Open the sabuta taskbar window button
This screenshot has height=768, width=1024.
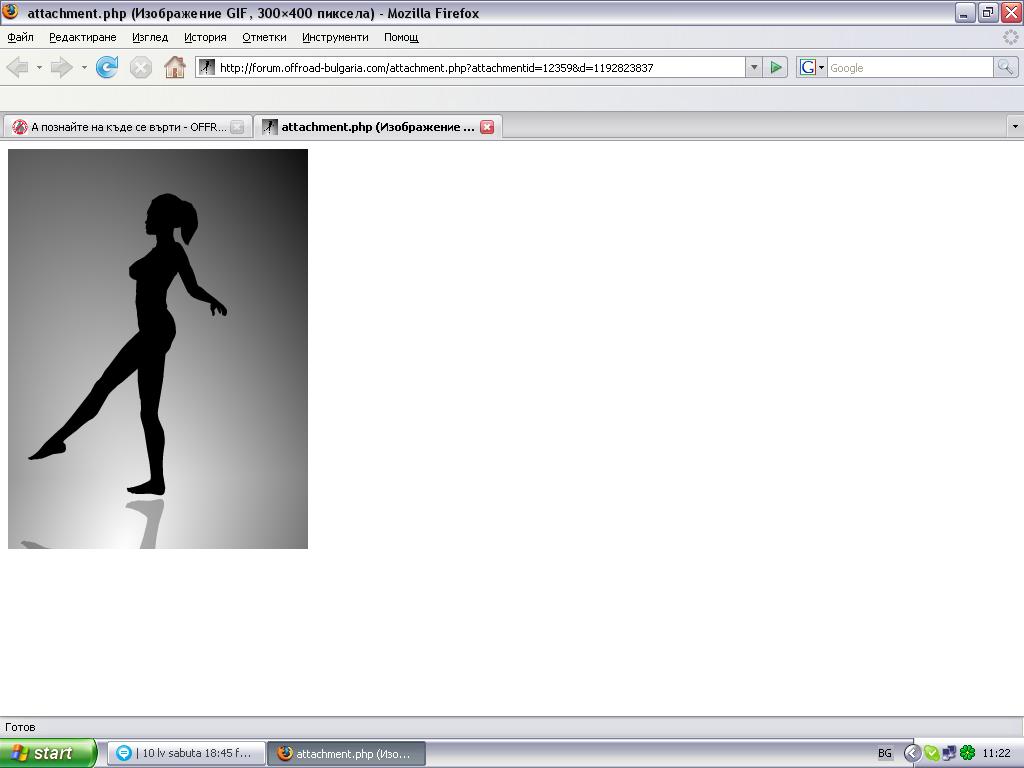click(186, 753)
